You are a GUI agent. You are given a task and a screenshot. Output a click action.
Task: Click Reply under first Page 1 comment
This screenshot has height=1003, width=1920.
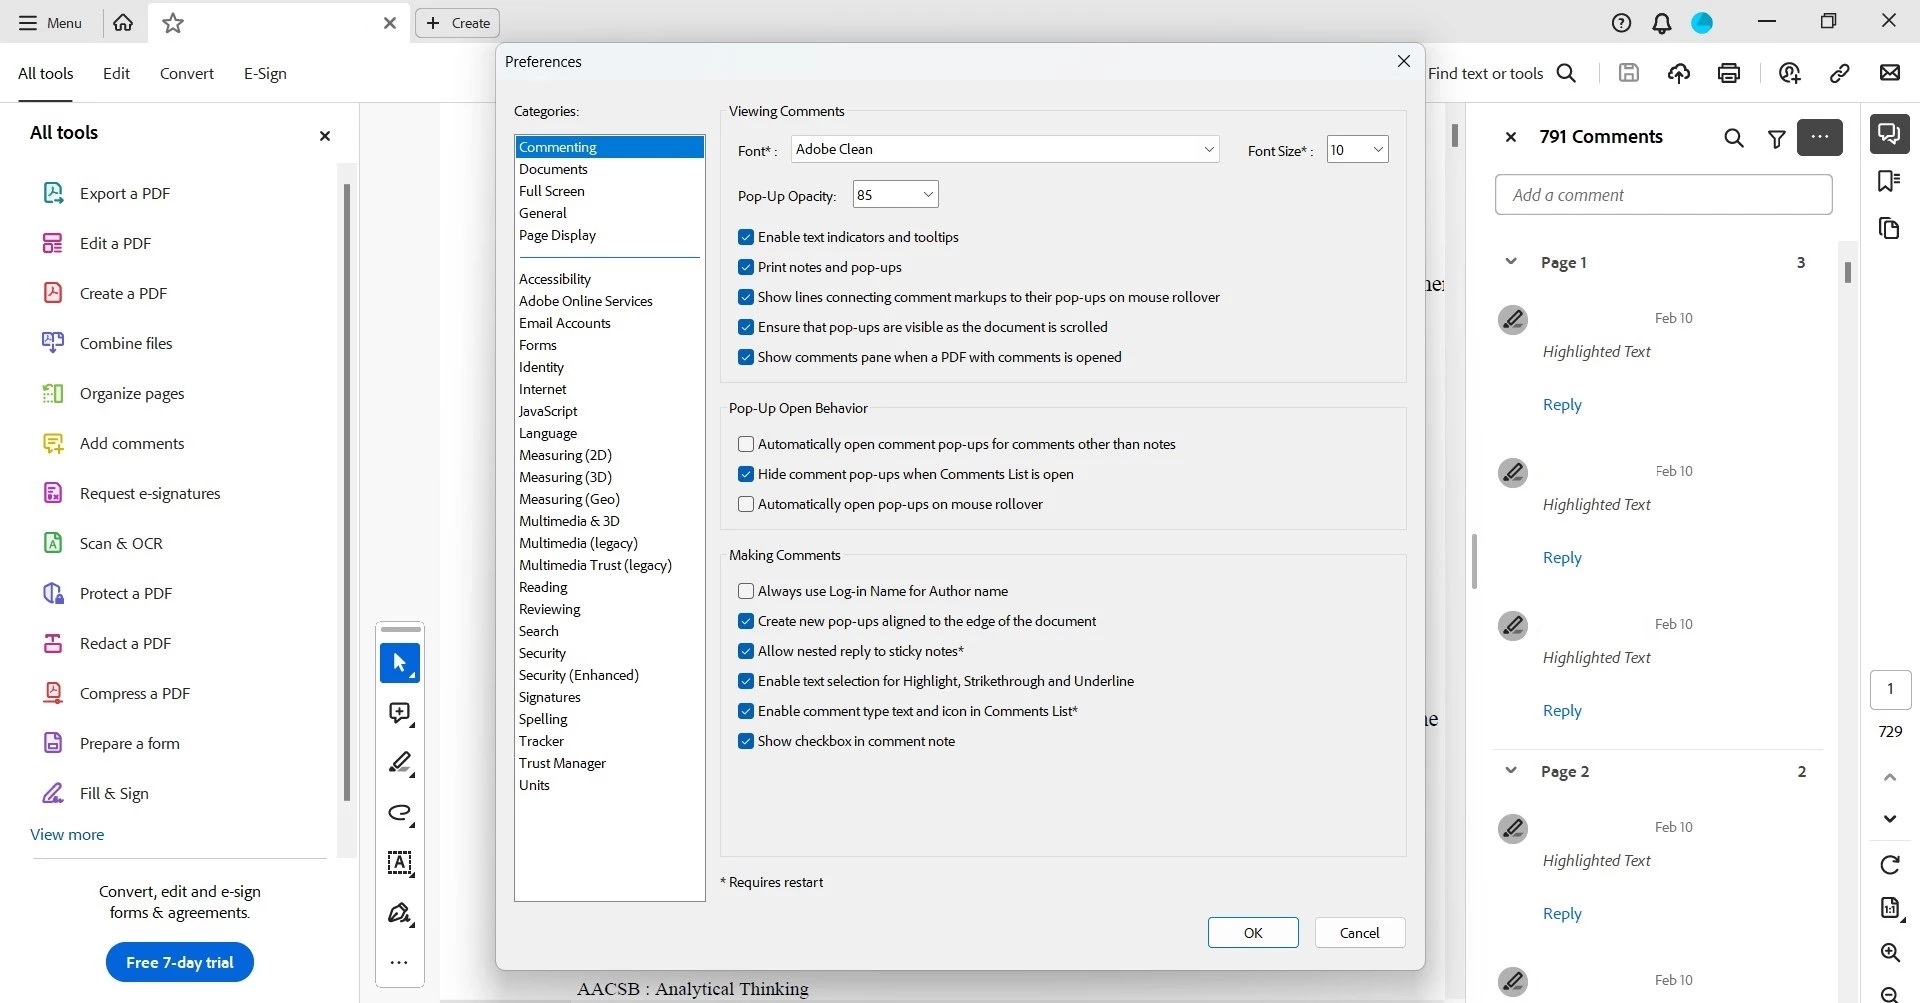click(1562, 405)
